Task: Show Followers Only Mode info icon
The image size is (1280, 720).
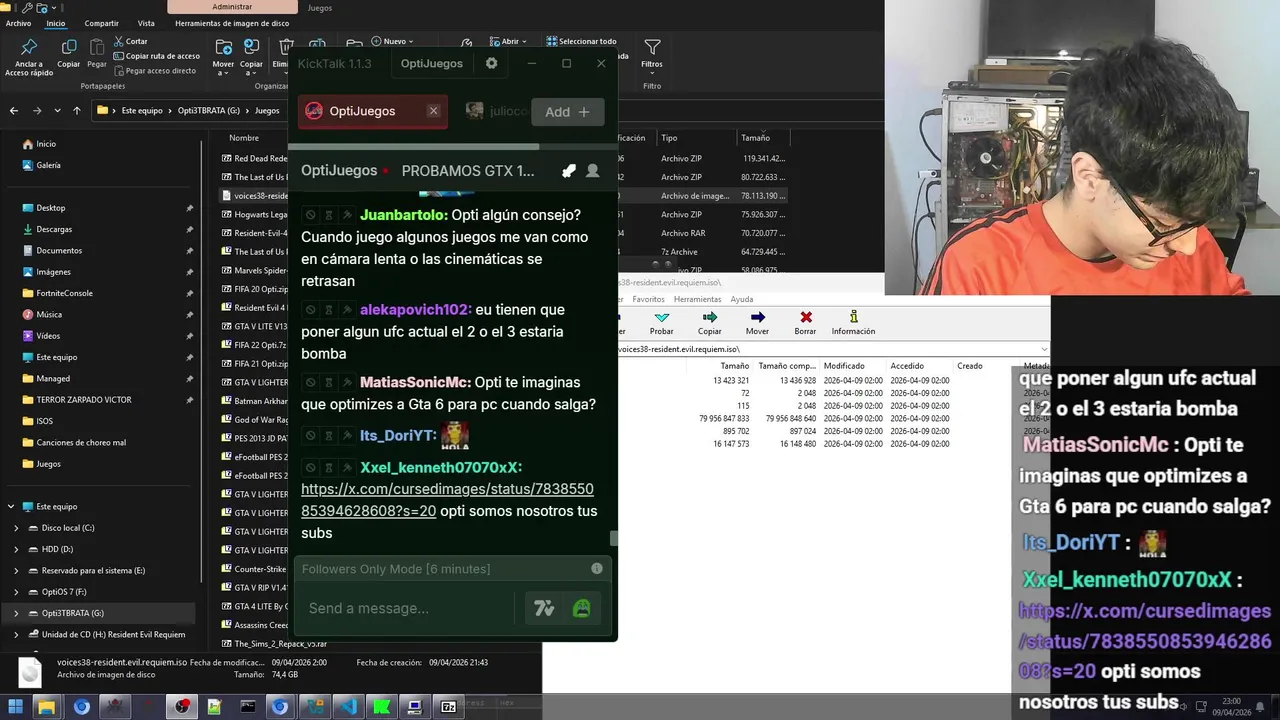Action: pyautogui.click(x=597, y=568)
